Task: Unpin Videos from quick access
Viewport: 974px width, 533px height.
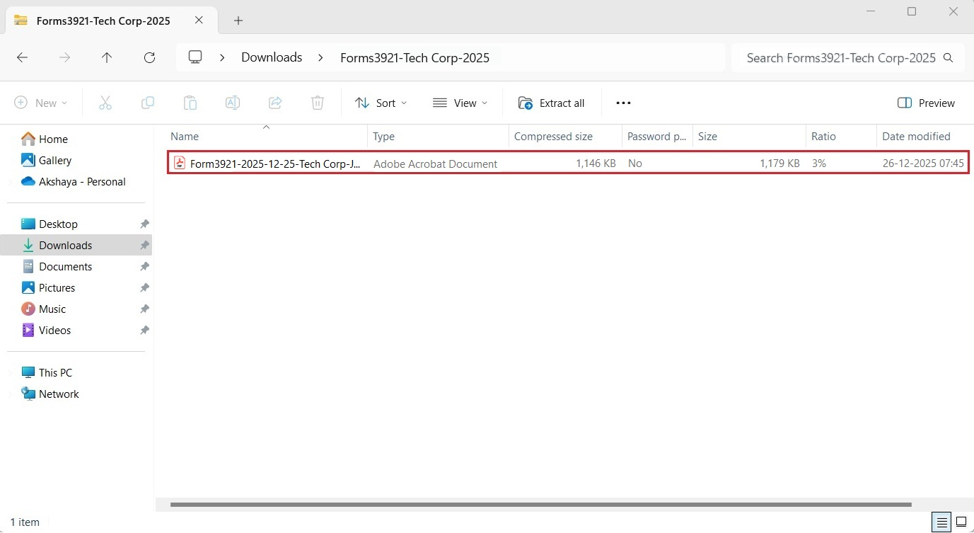Action: point(144,330)
